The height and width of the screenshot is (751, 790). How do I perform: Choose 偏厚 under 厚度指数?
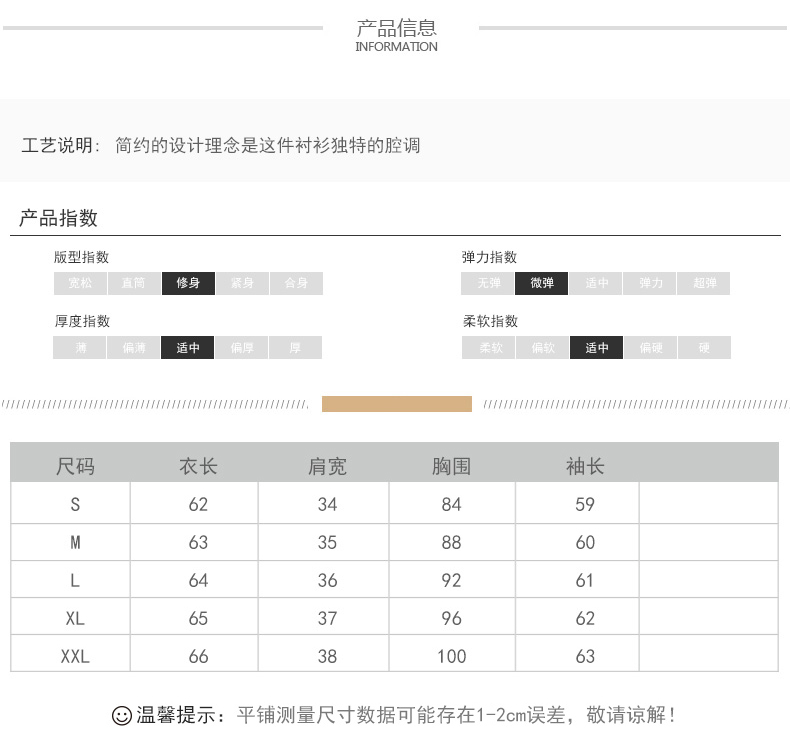point(242,348)
